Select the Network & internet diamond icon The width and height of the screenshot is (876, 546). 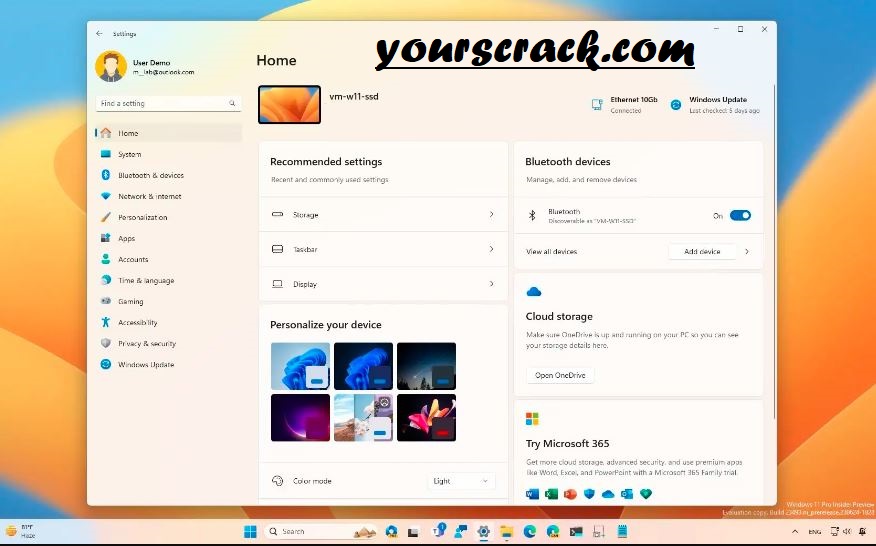106,196
